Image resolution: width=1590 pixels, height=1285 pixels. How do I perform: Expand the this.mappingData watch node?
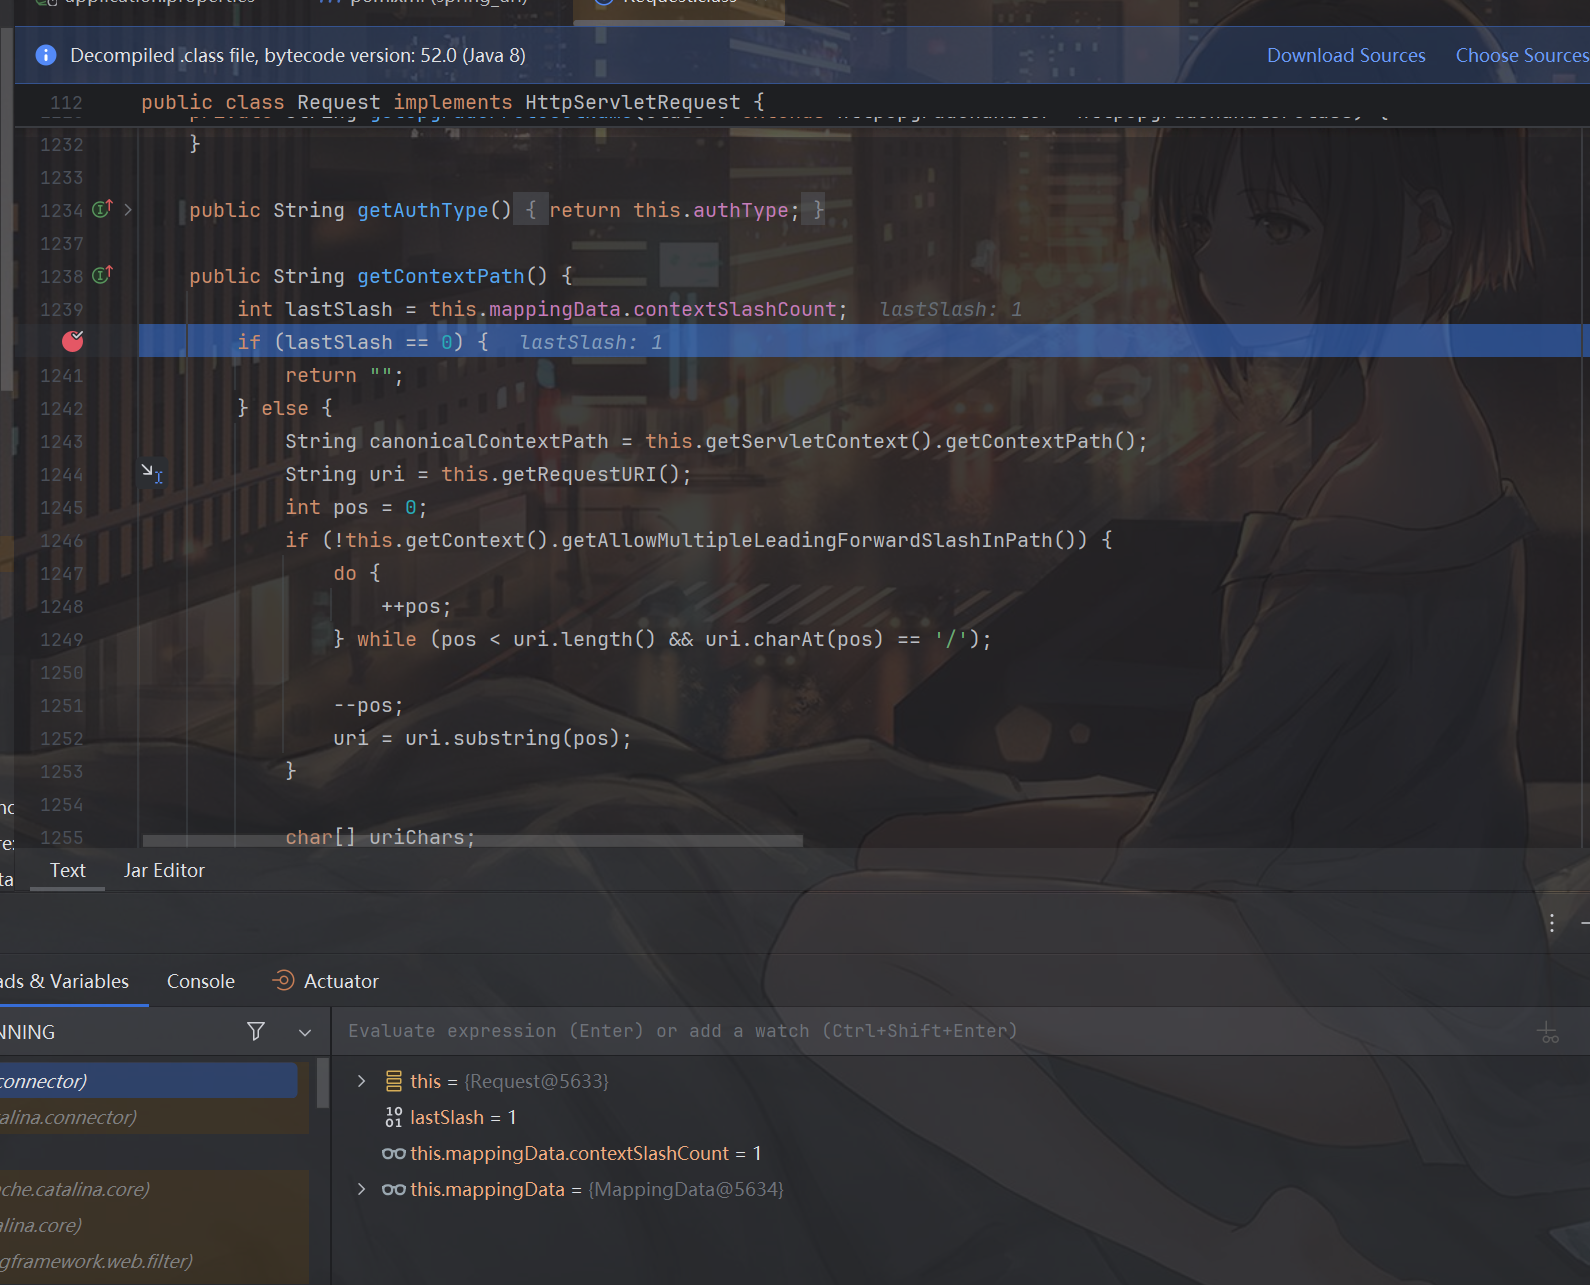point(362,1189)
